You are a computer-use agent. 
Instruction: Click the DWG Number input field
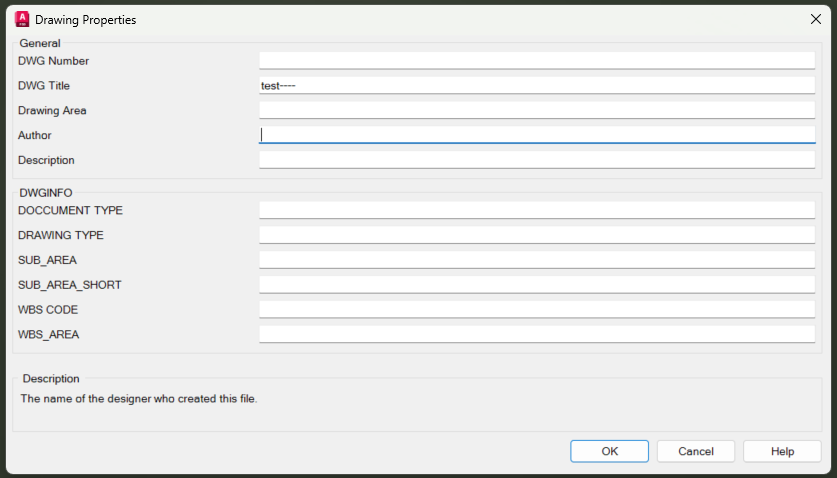coord(537,60)
